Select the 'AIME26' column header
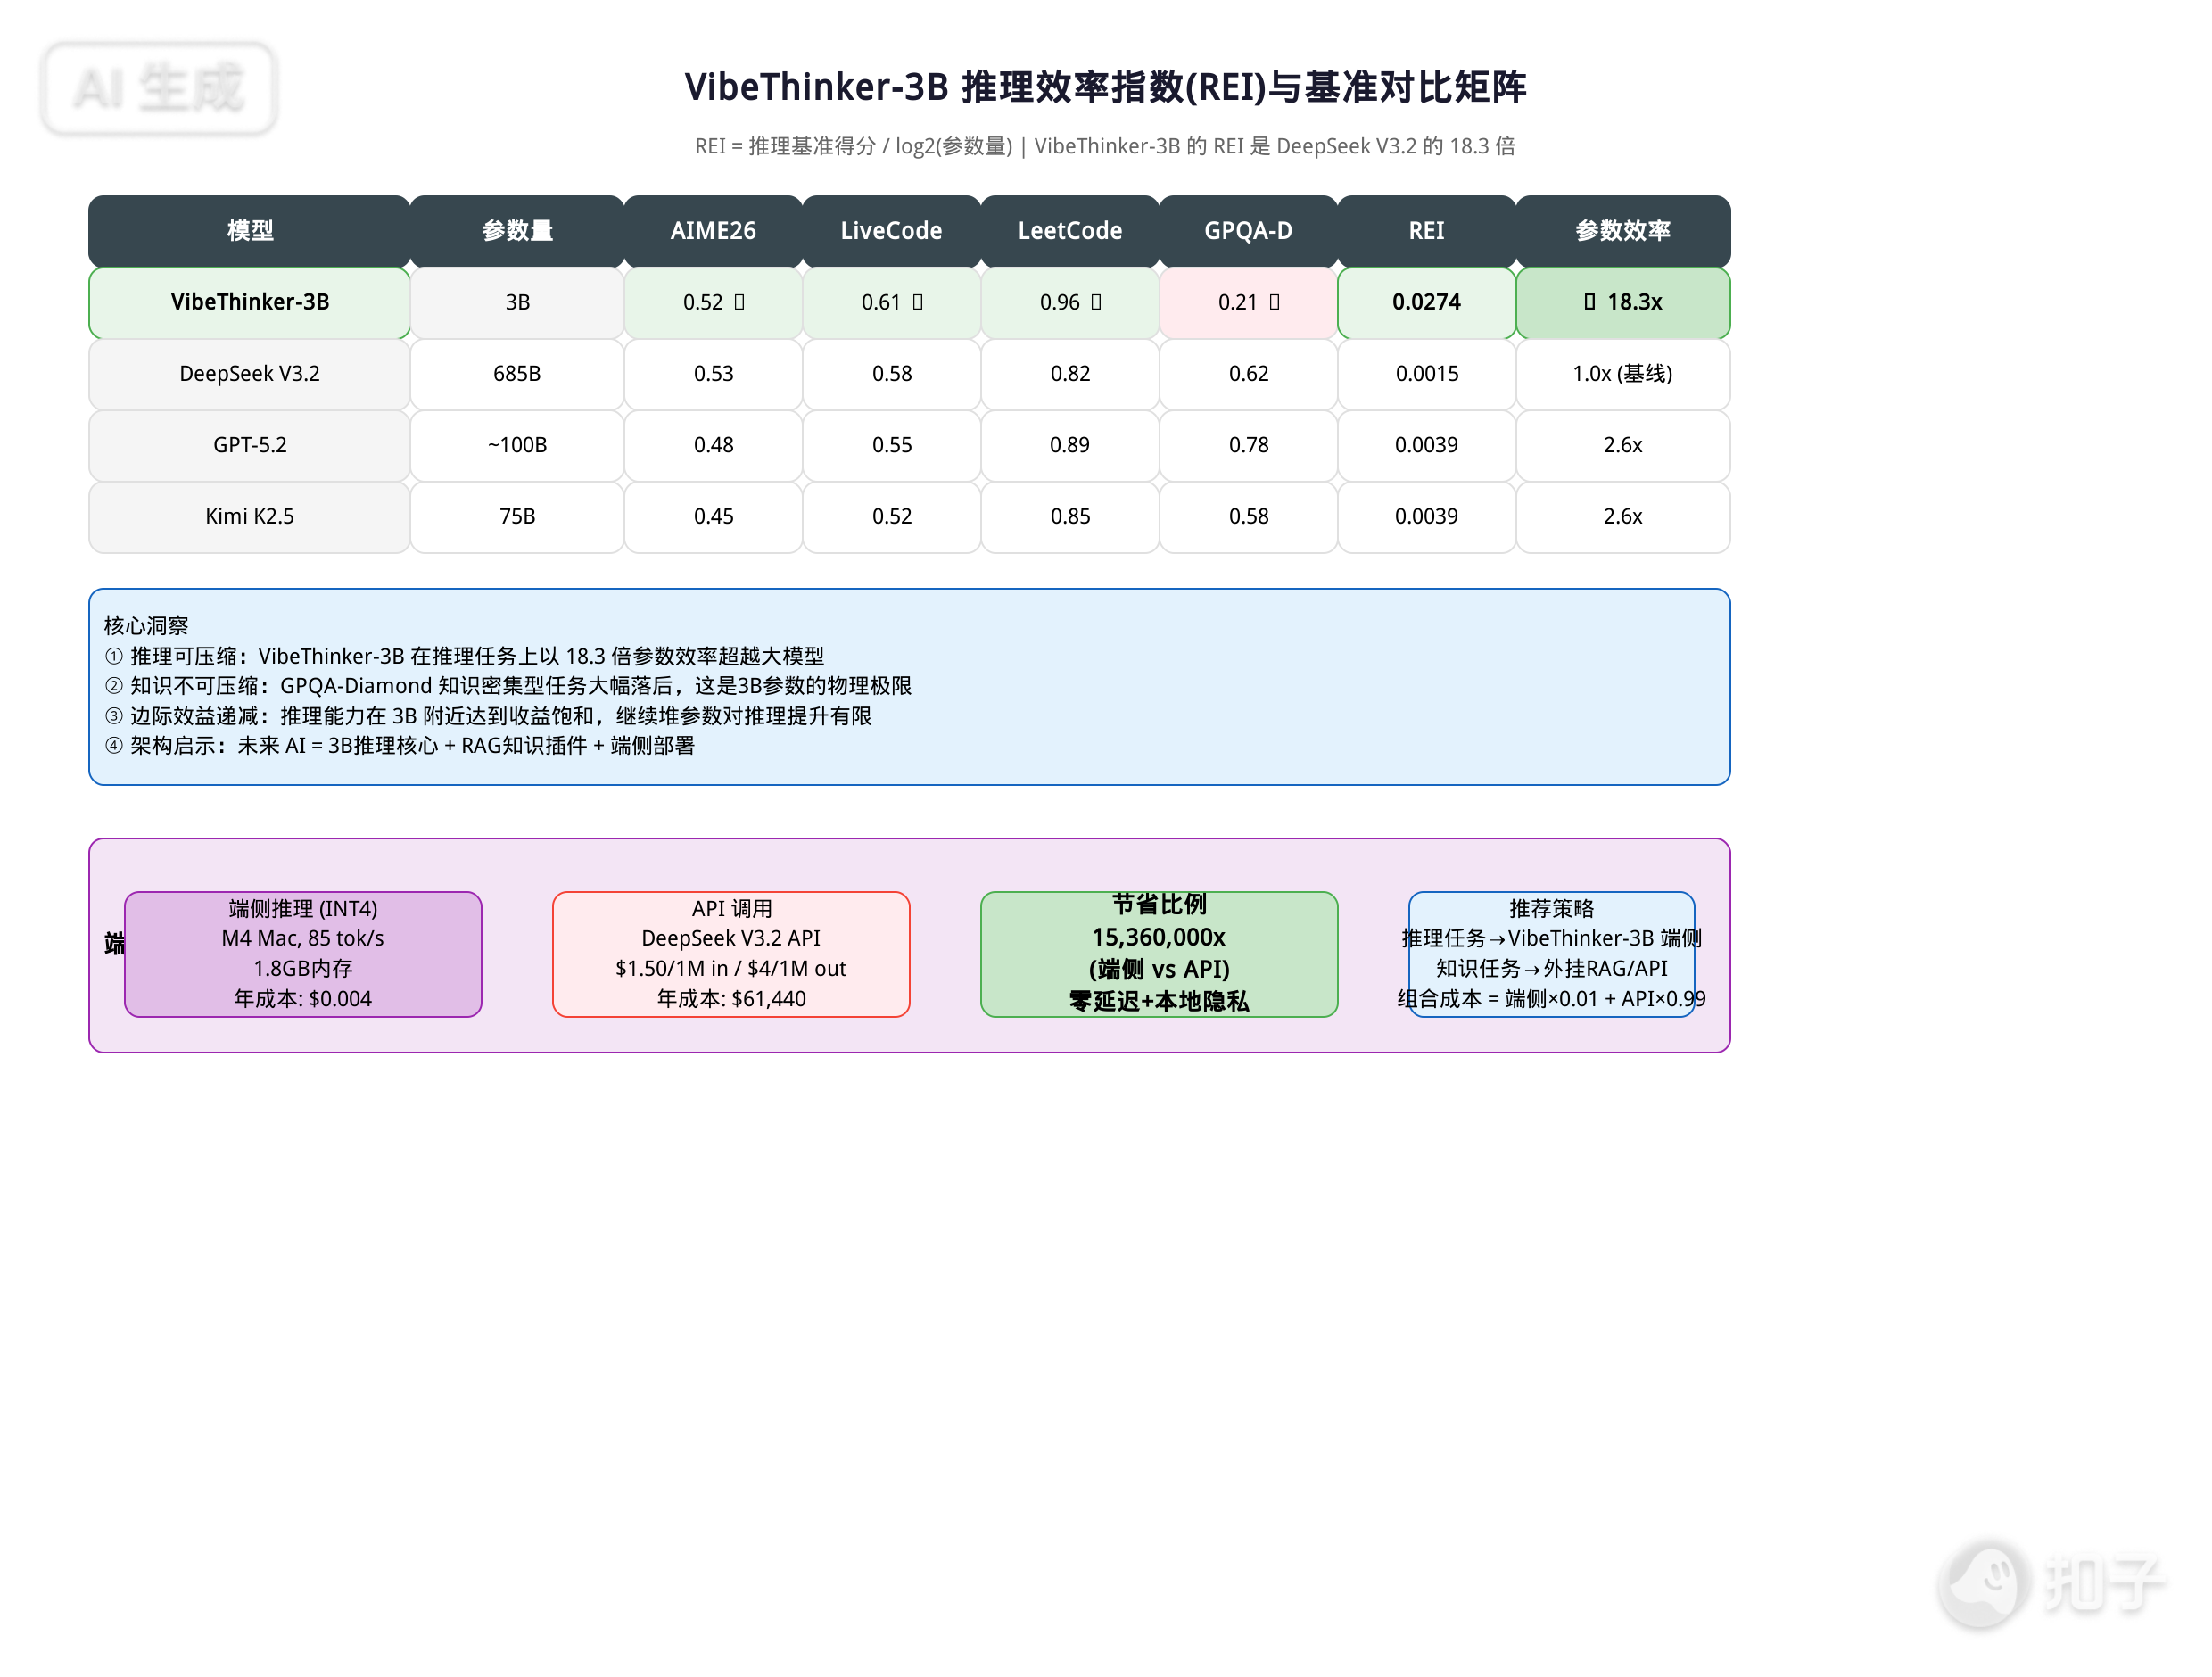 pos(713,231)
